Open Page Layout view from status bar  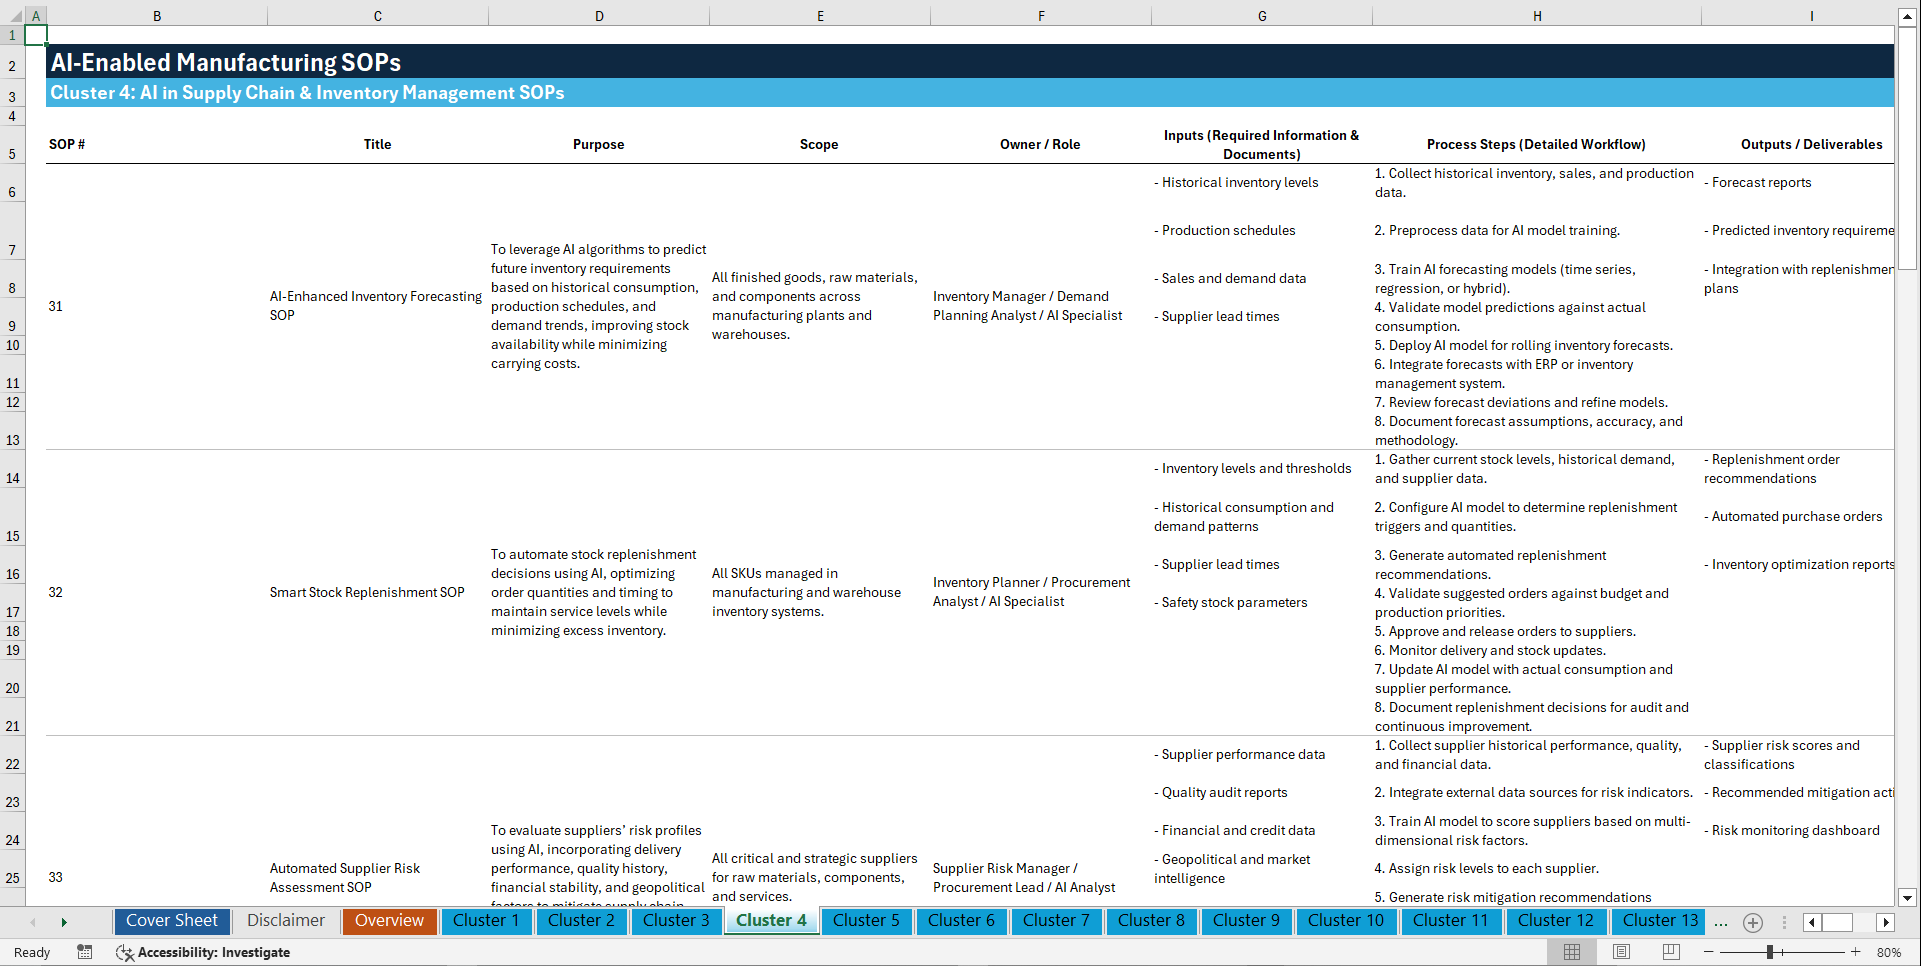click(x=1619, y=952)
